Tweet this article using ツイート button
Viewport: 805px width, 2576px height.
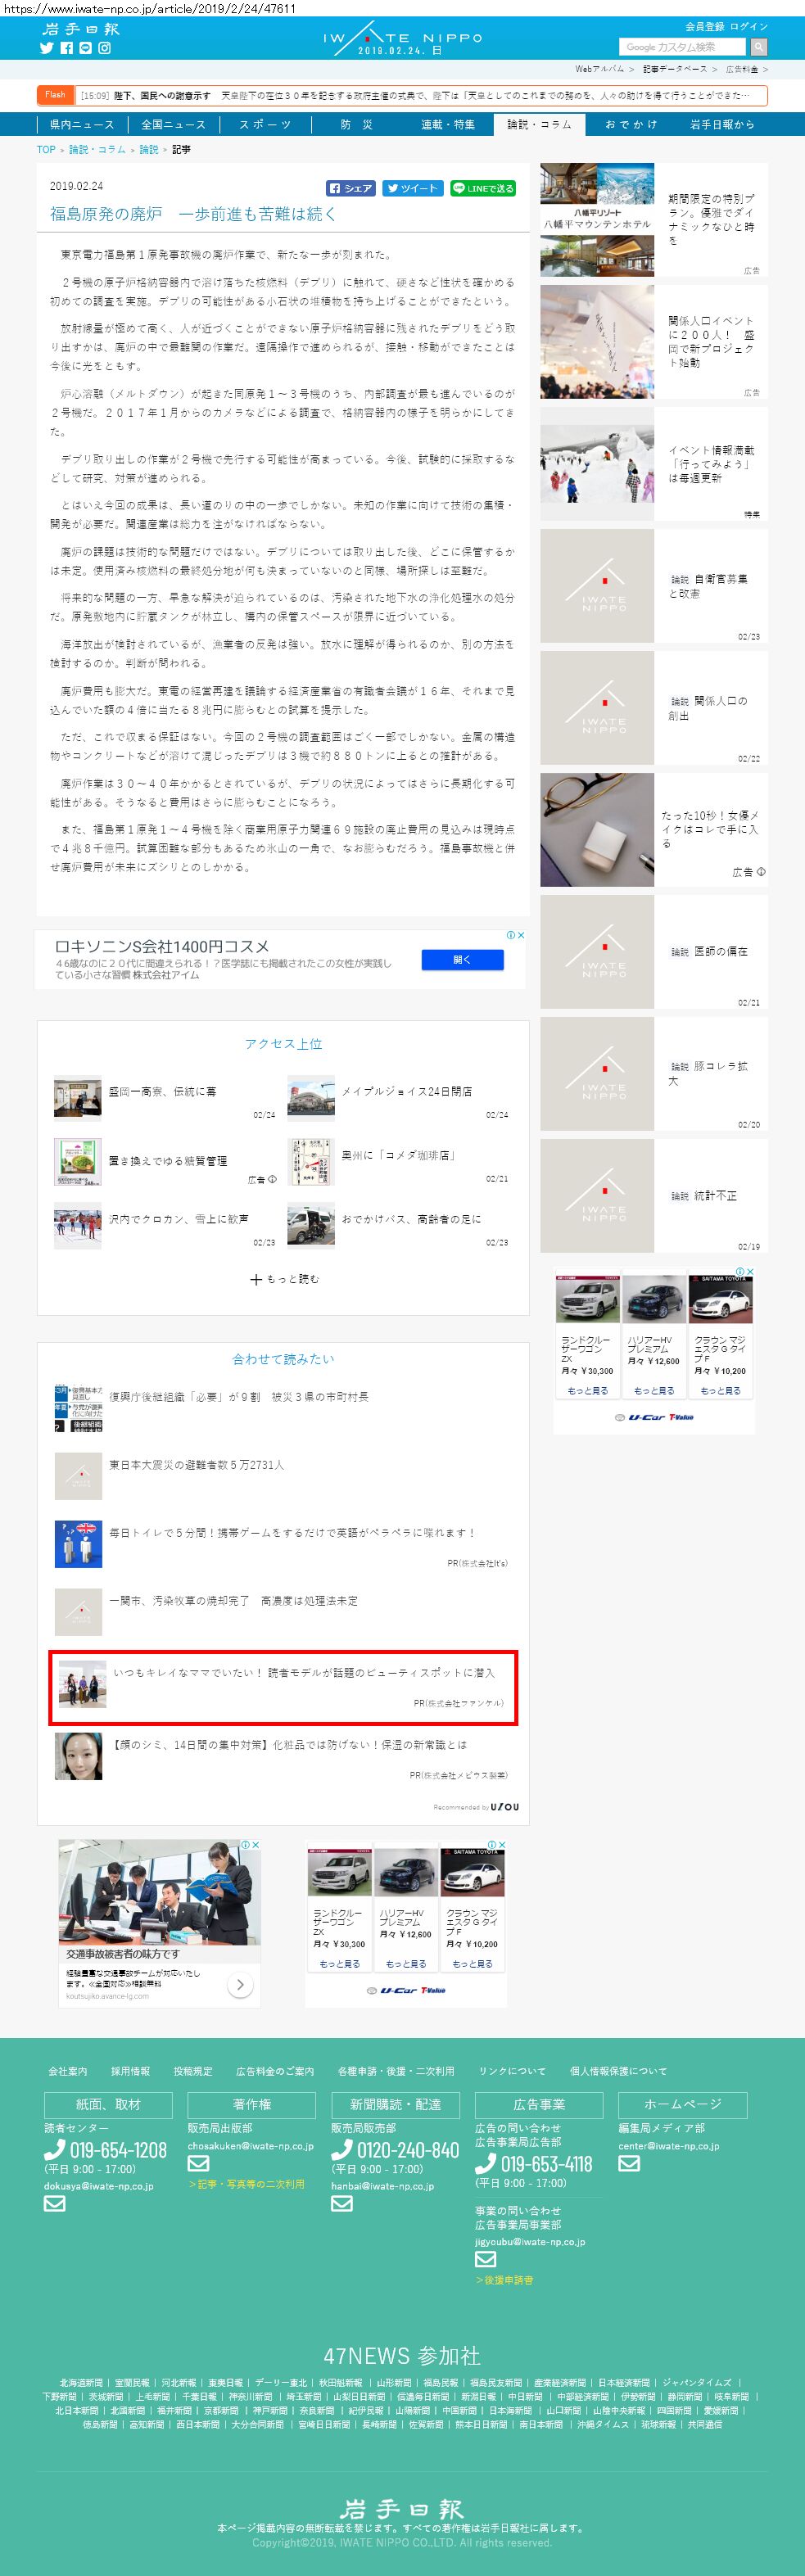(412, 188)
